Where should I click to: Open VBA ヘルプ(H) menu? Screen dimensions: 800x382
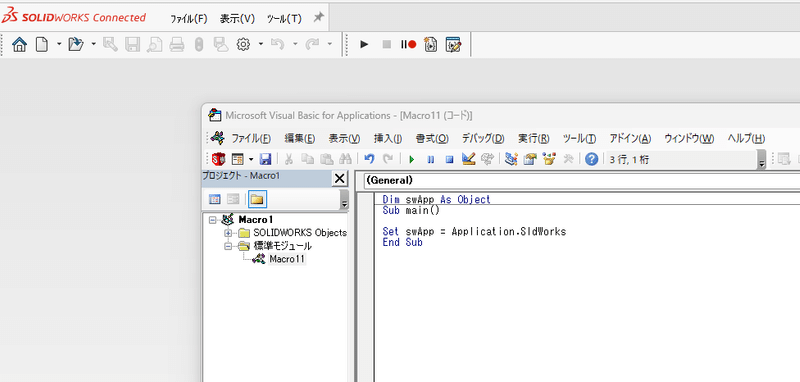746,138
